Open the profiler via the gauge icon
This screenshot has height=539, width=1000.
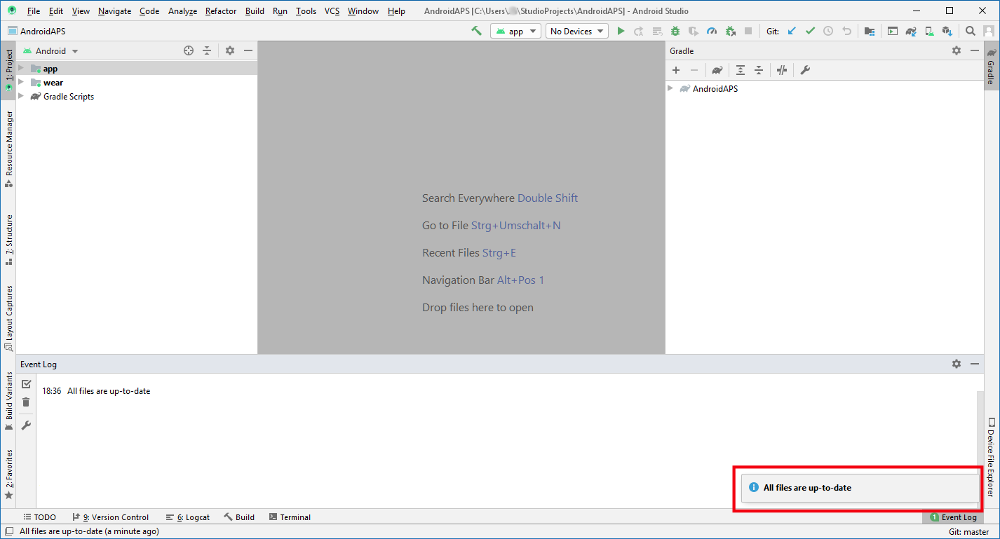tap(712, 31)
